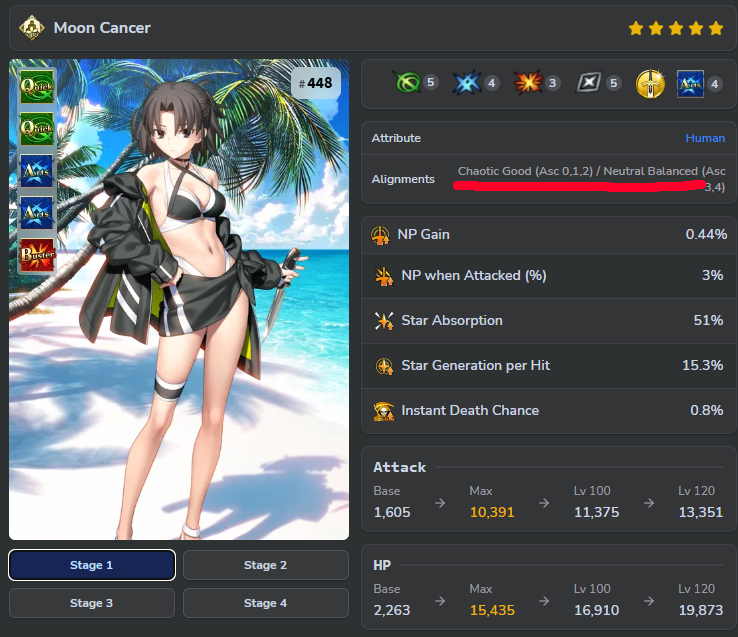Click the first Arts card icon
Screen dimensions: 738x637
pyautogui.click(x=37, y=170)
